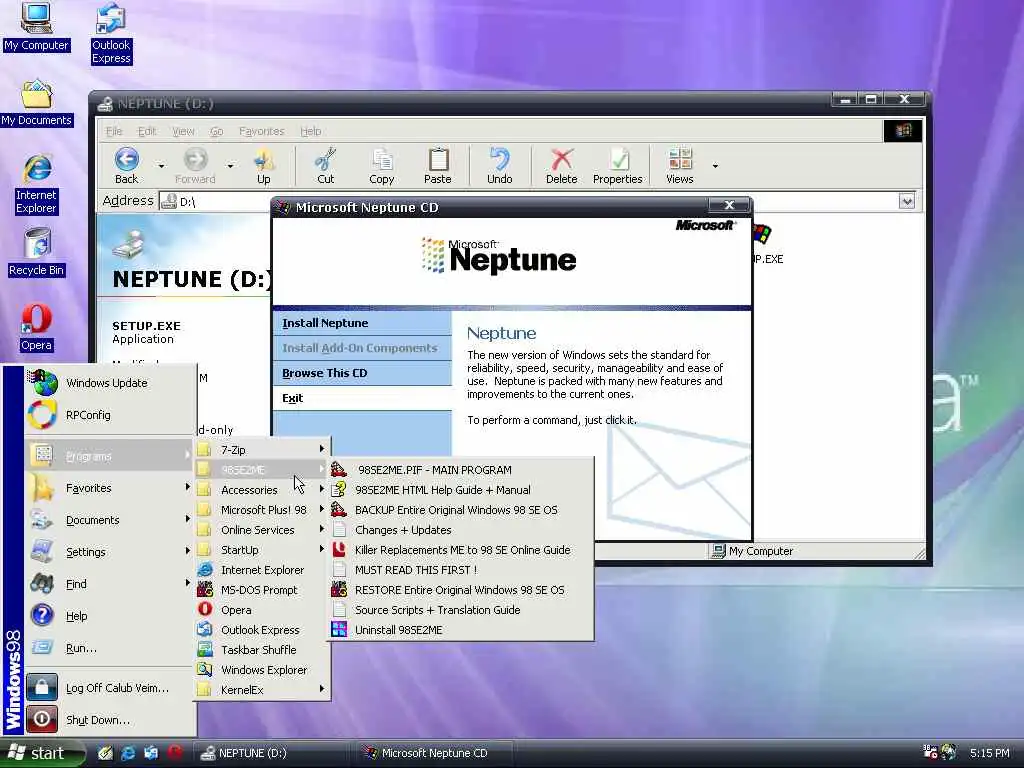Viewport: 1024px width, 768px height.
Task: Open the Back history dropdown arrow
Action: [x=161, y=166]
